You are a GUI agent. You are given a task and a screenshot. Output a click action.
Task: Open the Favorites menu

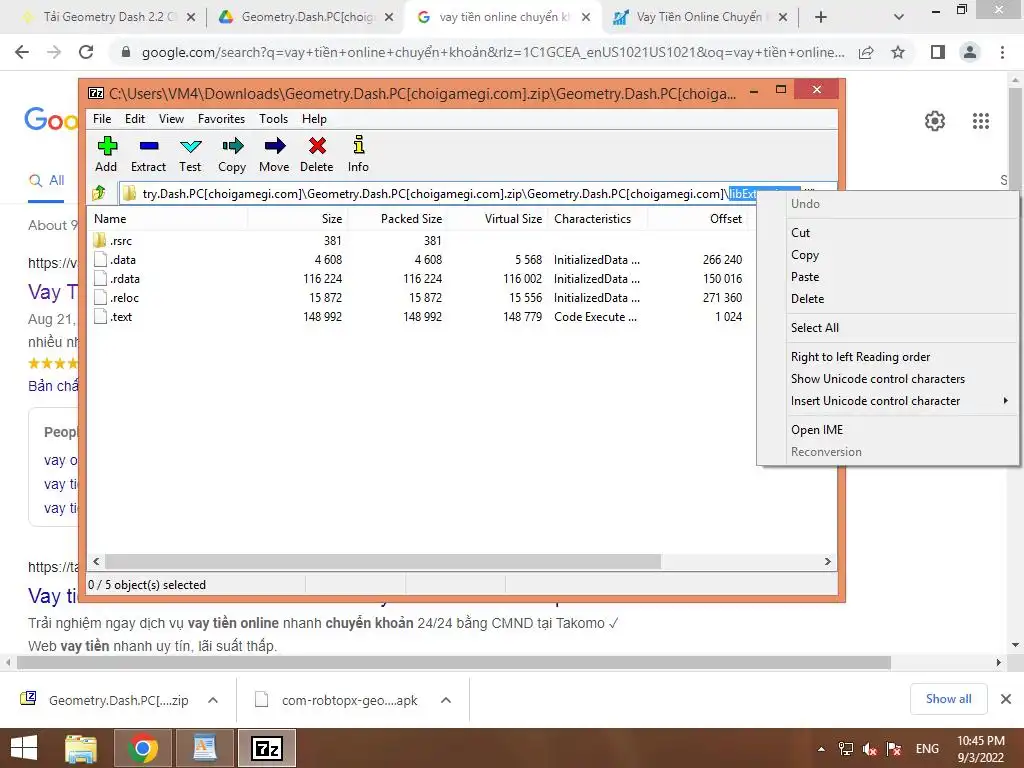click(221, 119)
